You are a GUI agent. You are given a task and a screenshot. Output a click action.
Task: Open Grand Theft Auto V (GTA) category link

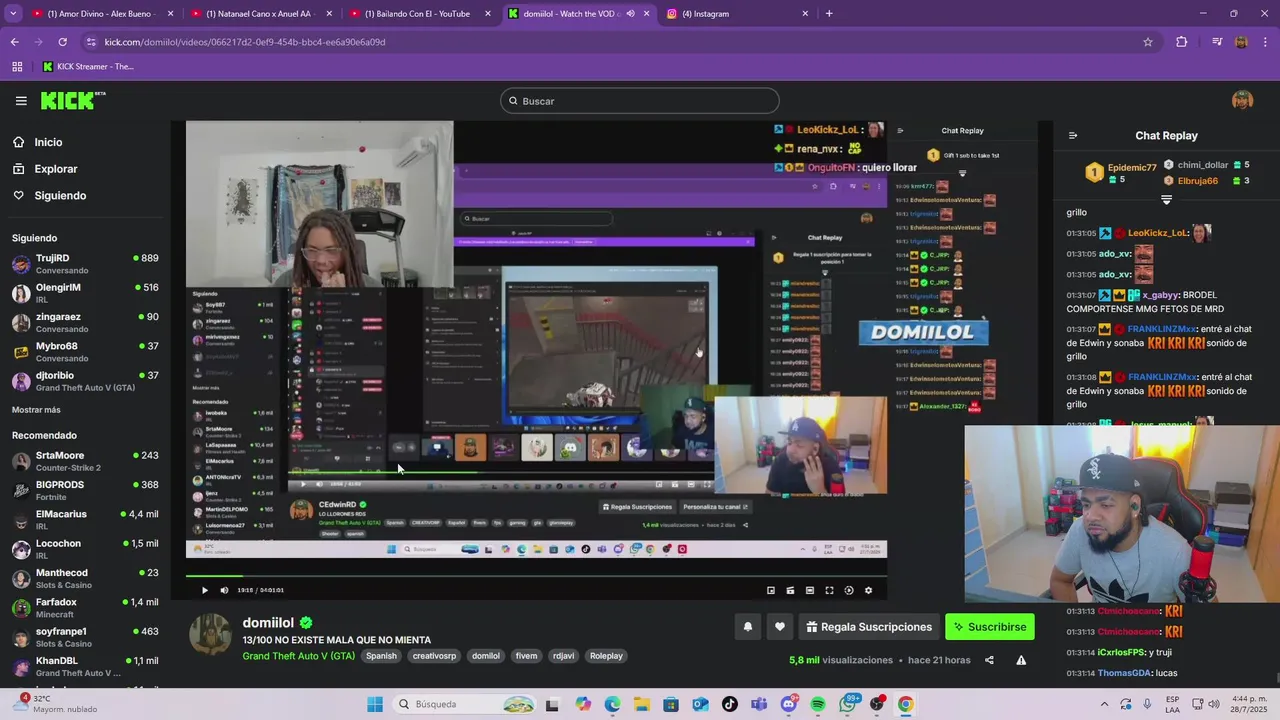(x=299, y=656)
